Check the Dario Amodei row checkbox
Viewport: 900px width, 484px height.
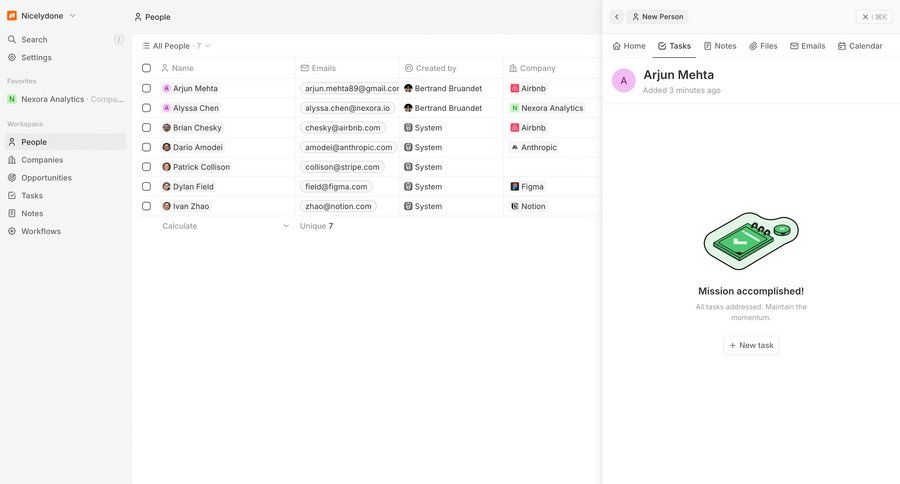click(146, 147)
